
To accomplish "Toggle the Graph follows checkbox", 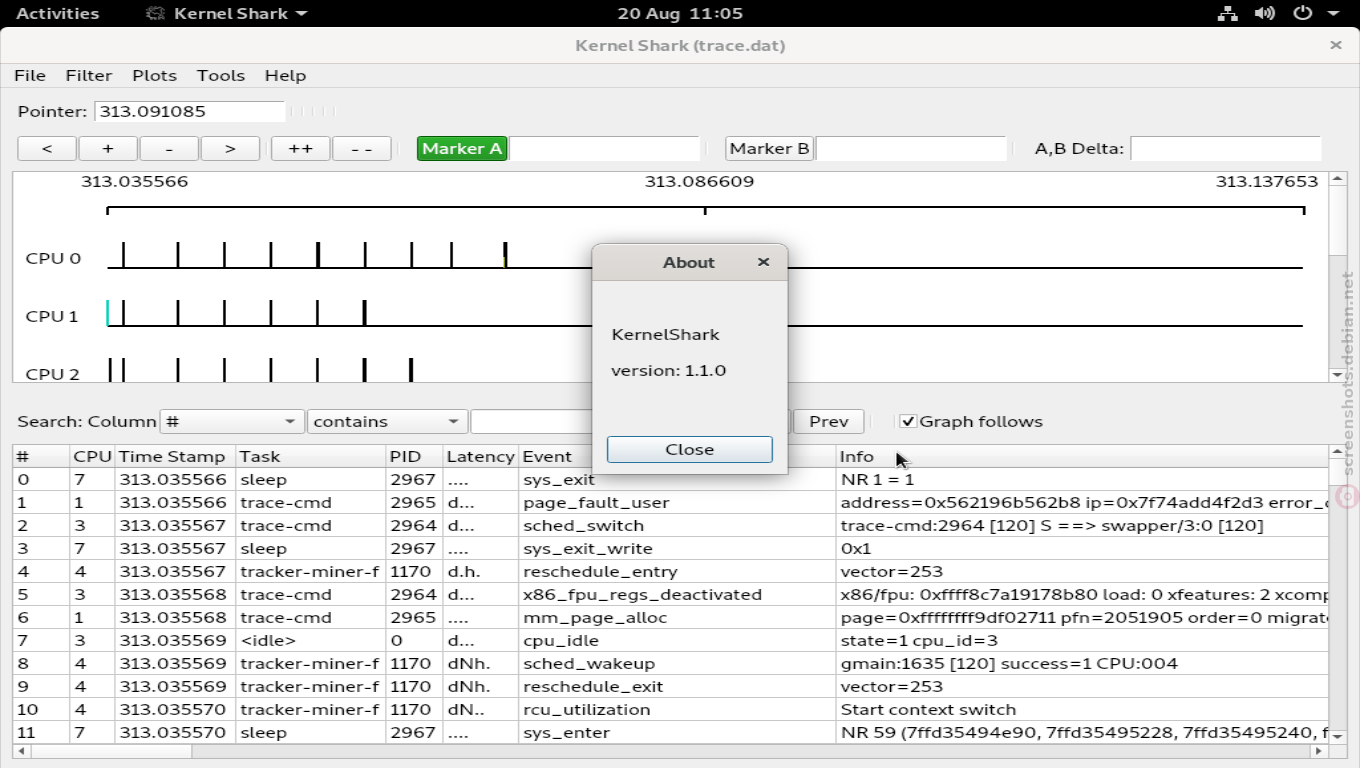I will (x=908, y=421).
